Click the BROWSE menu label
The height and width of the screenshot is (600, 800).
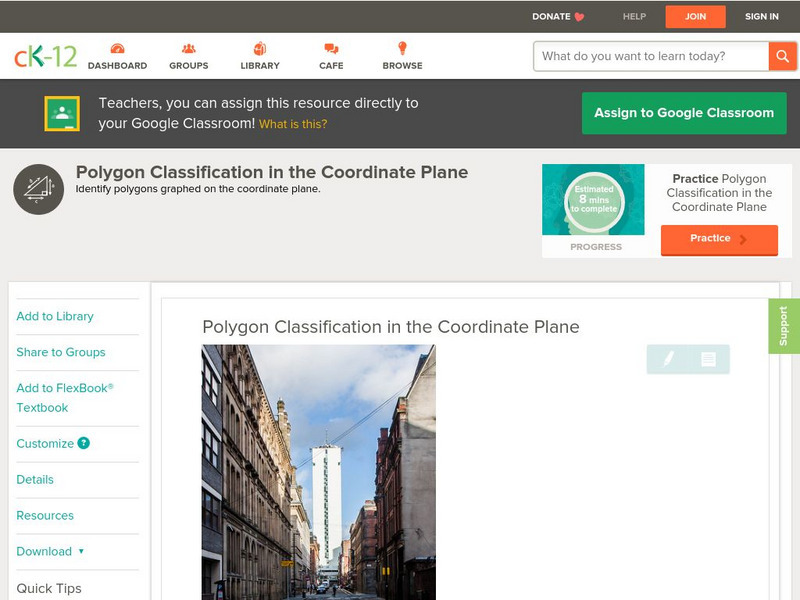point(403,66)
